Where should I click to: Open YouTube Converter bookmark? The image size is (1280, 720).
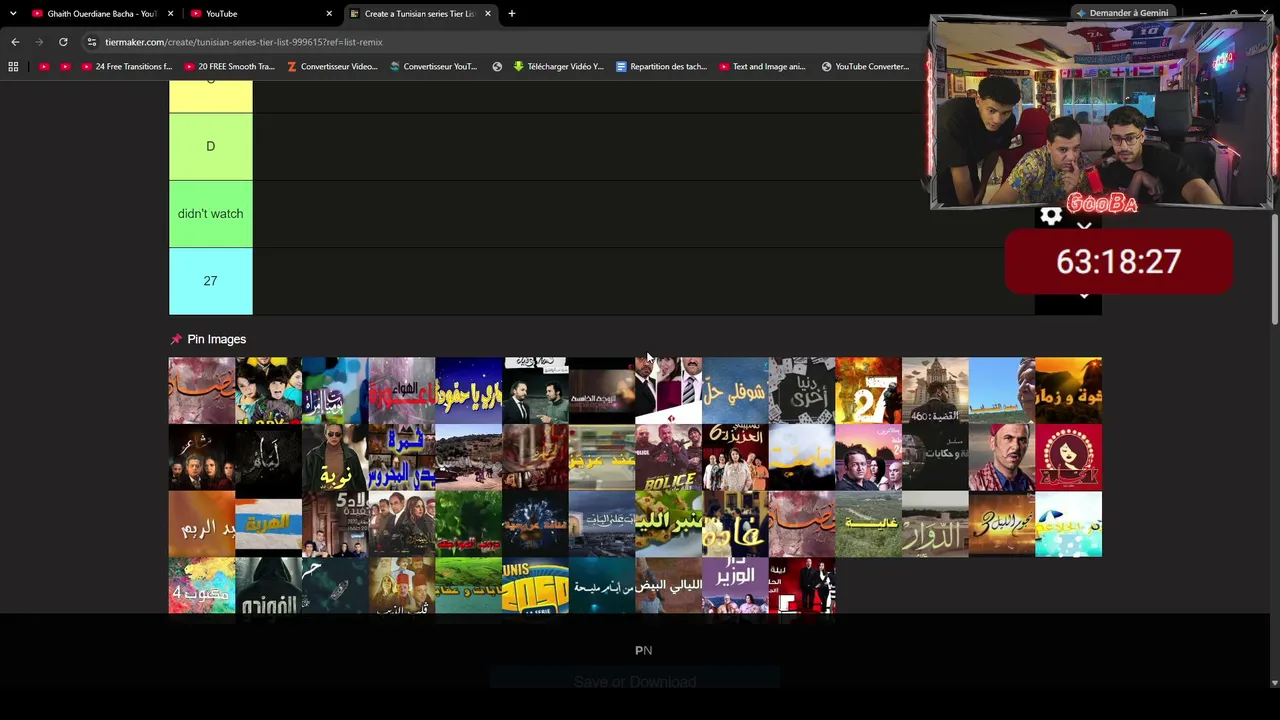(x=865, y=67)
